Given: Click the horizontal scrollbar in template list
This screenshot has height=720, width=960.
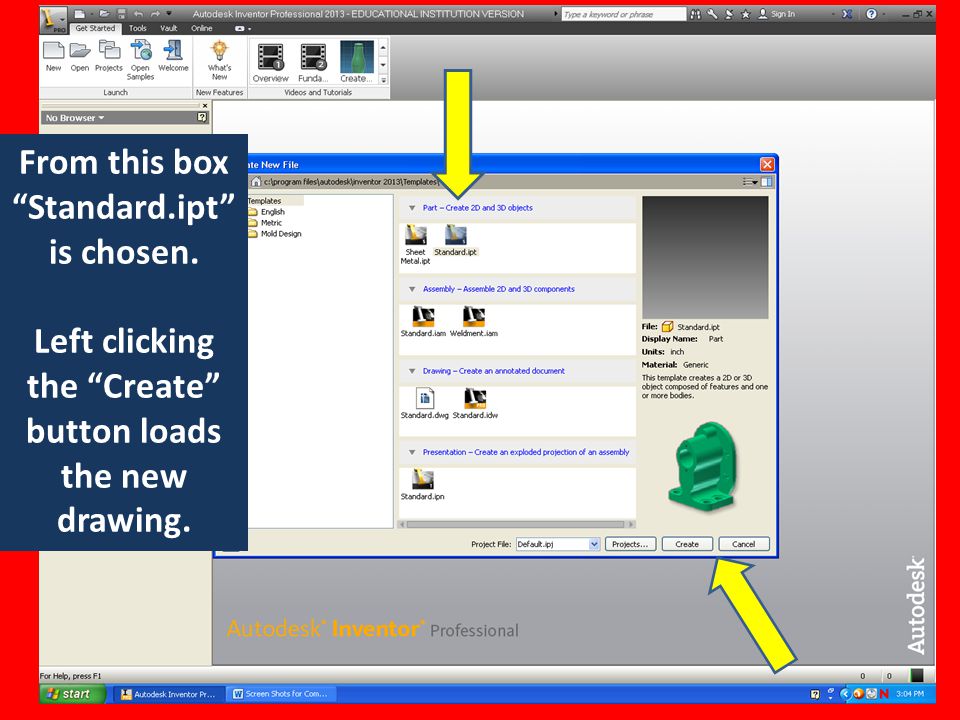Looking at the screenshot, I should pyautogui.click(x=517, y=524).
